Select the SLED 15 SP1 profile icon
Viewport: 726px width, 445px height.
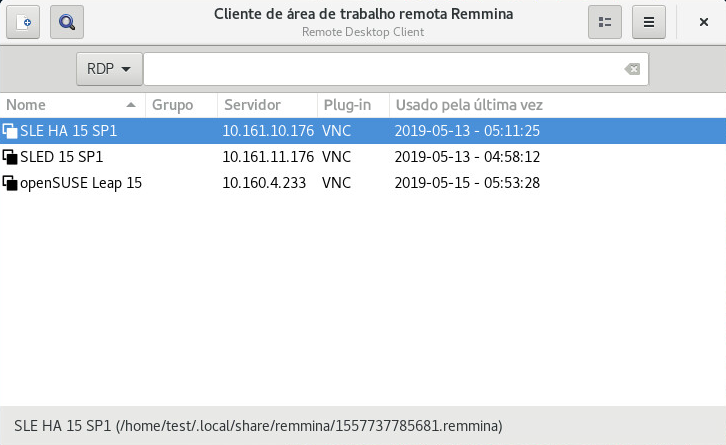coord(10,157)
